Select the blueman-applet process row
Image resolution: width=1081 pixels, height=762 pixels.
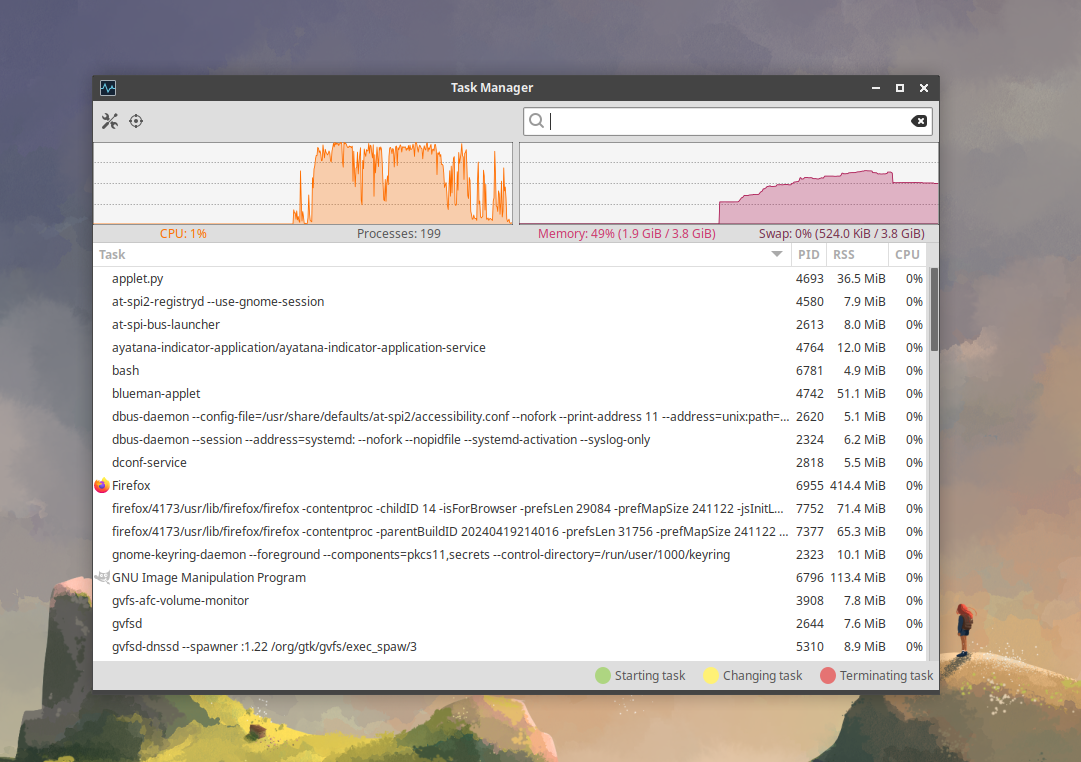click(511, 393)
